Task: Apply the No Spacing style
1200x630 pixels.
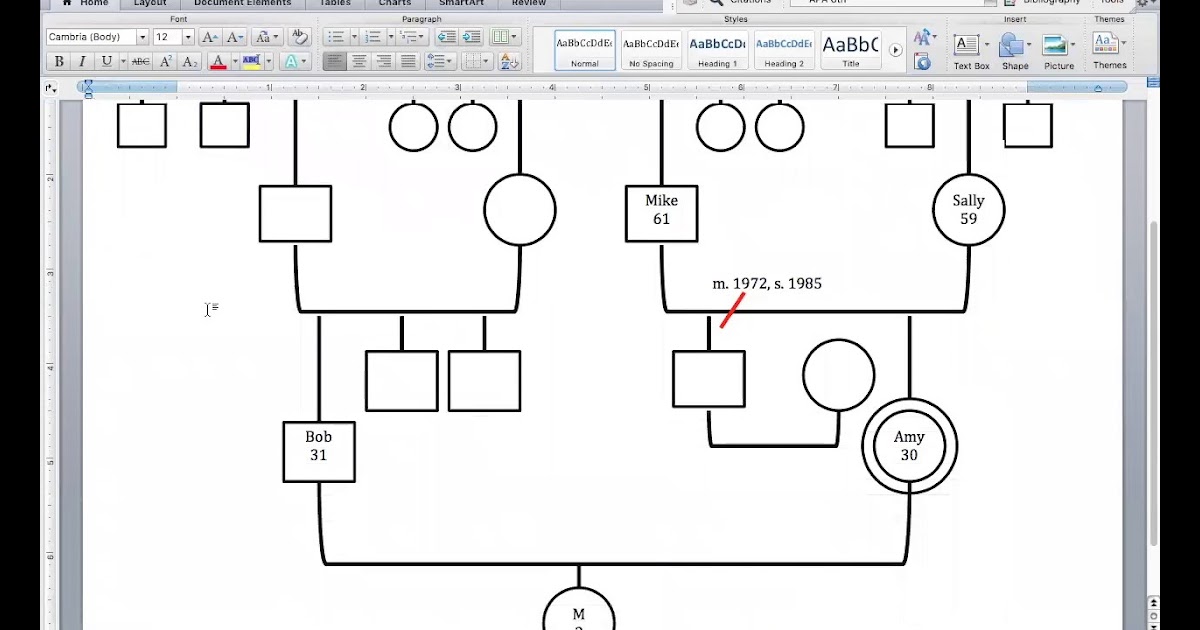Action: pos(651,50)
